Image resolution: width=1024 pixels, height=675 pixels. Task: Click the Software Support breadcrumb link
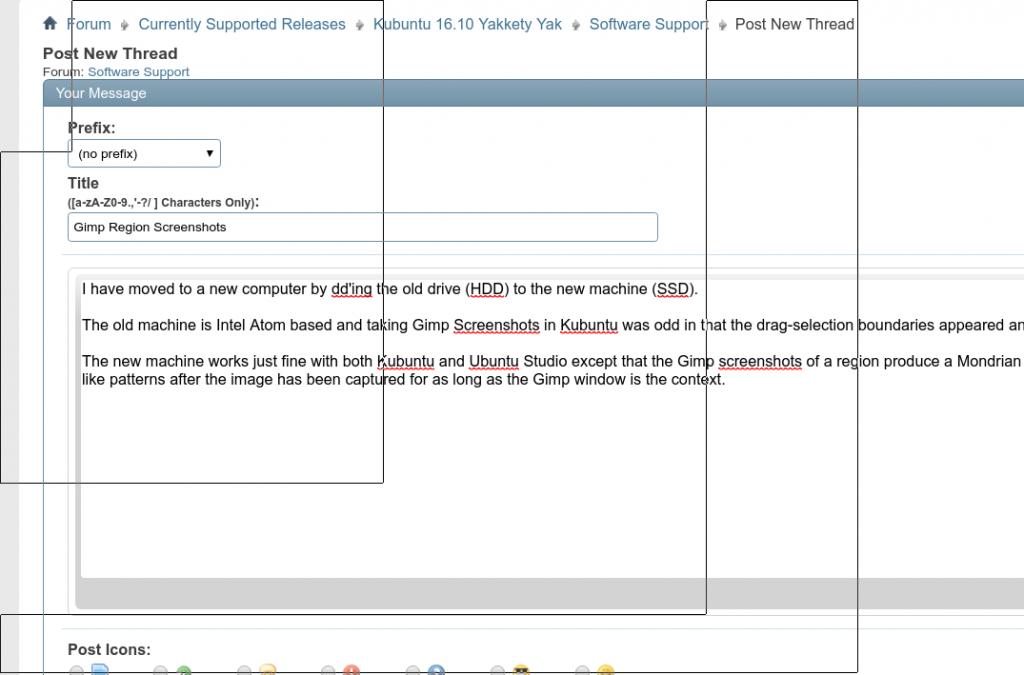[648, 24]
